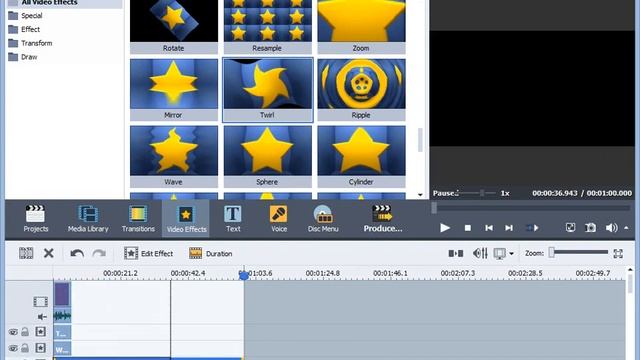Click the Produce button

tap(382, 219)
